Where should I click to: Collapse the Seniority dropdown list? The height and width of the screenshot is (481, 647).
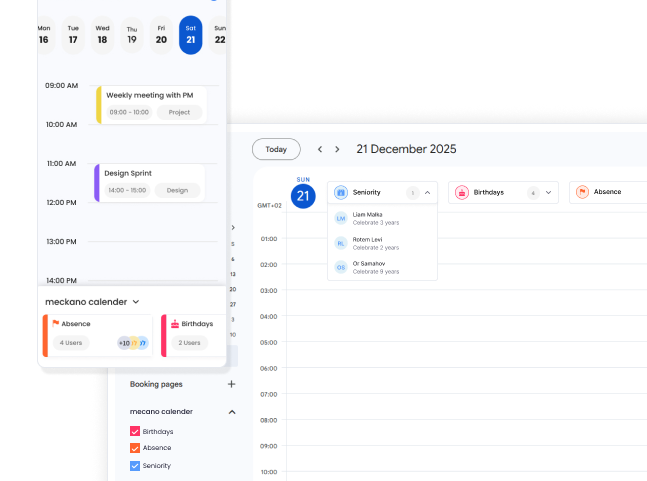click(427, 192)
